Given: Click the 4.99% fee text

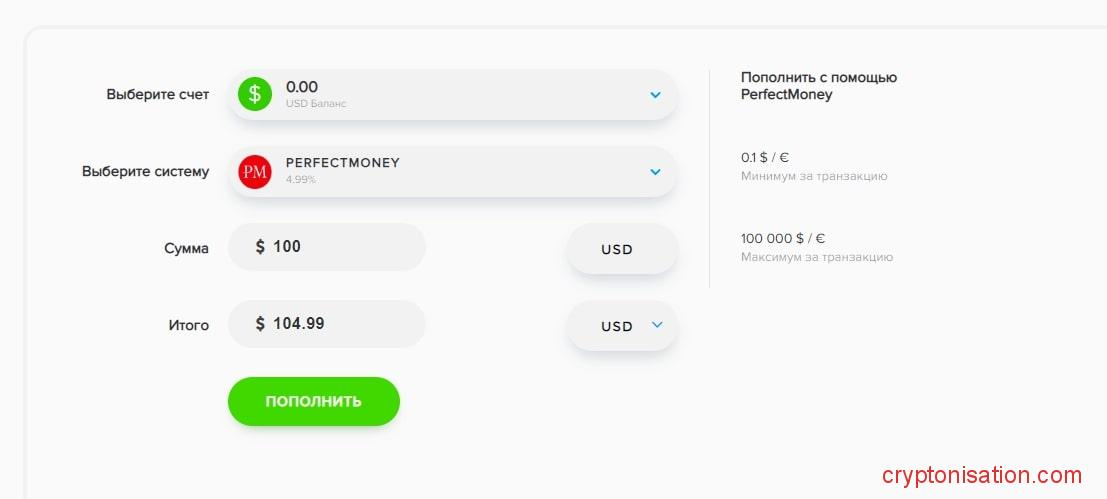Looking at the screenshot, I should pyautogui.click(x=301, y=180).
